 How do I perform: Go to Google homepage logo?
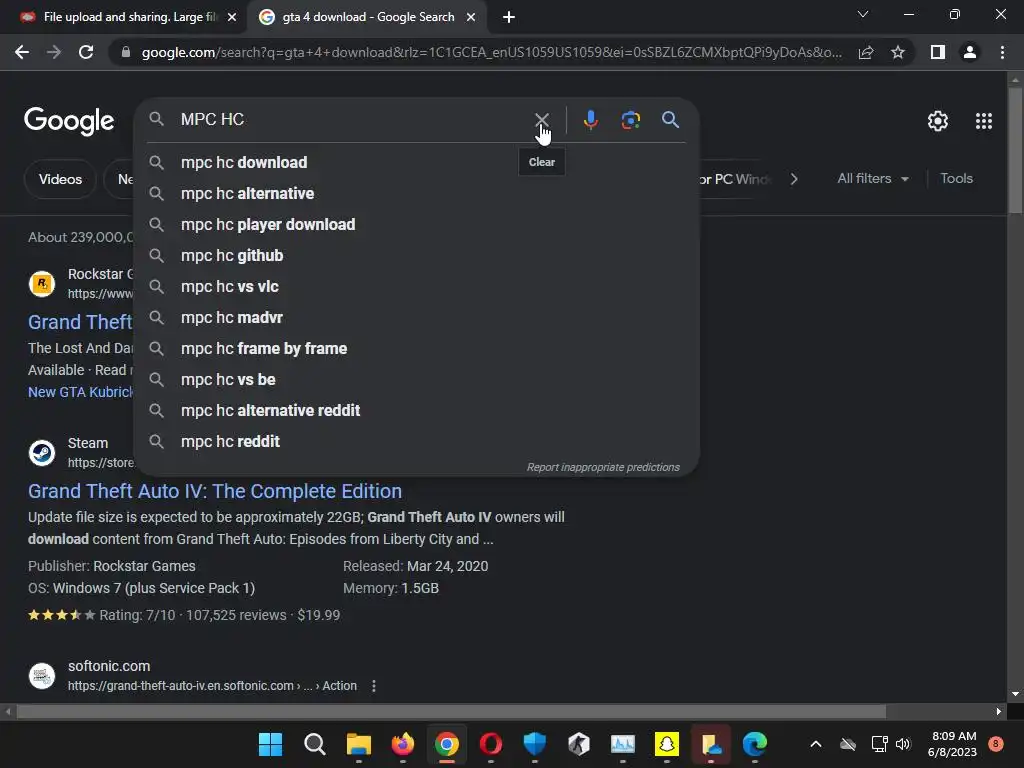click(69, 121)
